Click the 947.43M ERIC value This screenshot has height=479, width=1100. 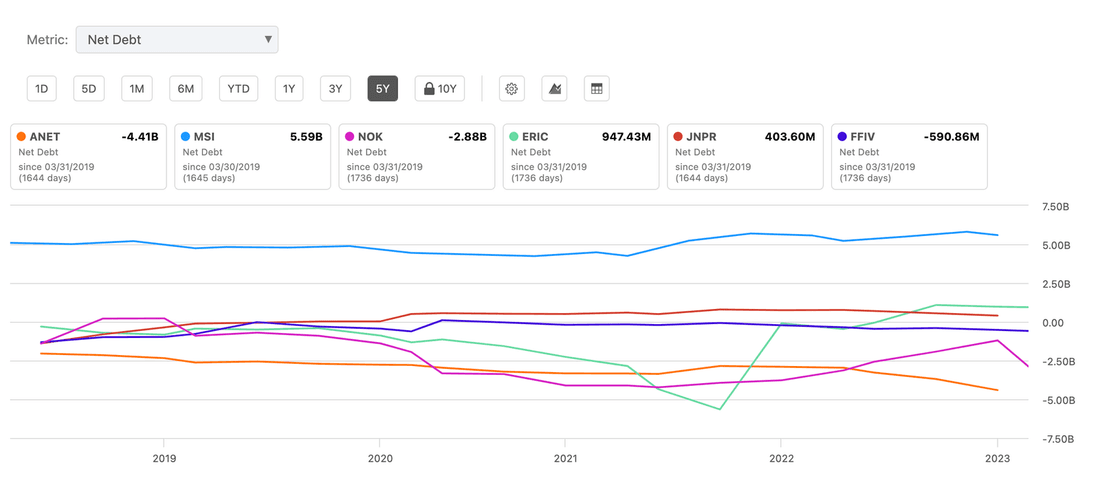click(626, 137)
